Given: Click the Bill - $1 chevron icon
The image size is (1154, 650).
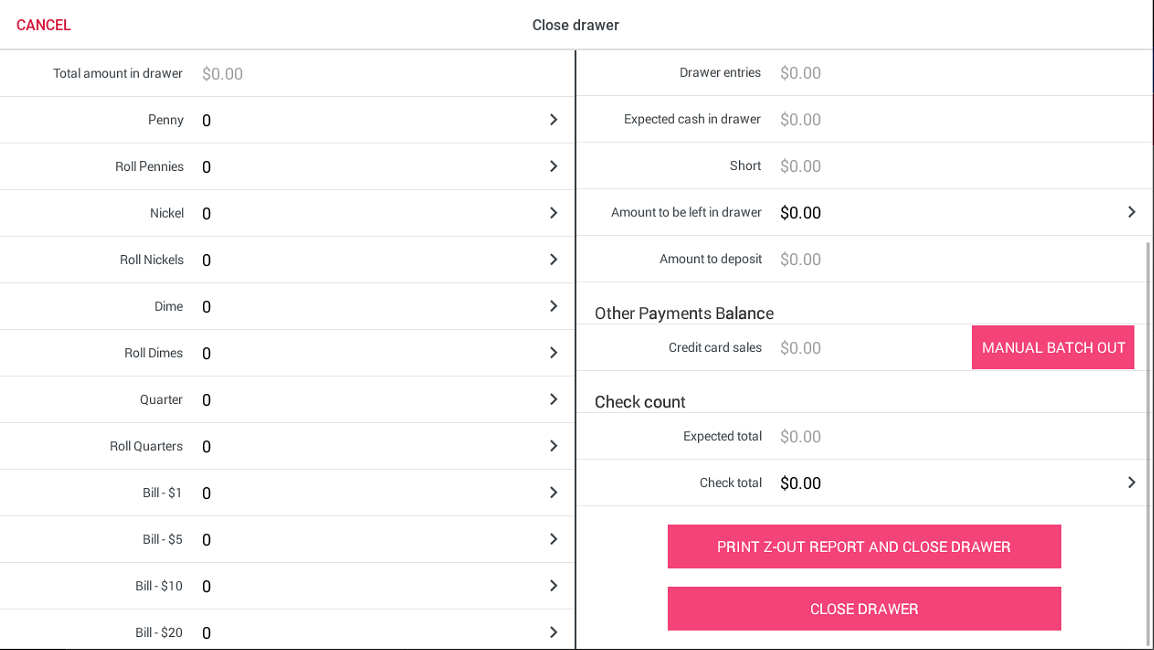Looking at the screenshot, I should [553, 493].
